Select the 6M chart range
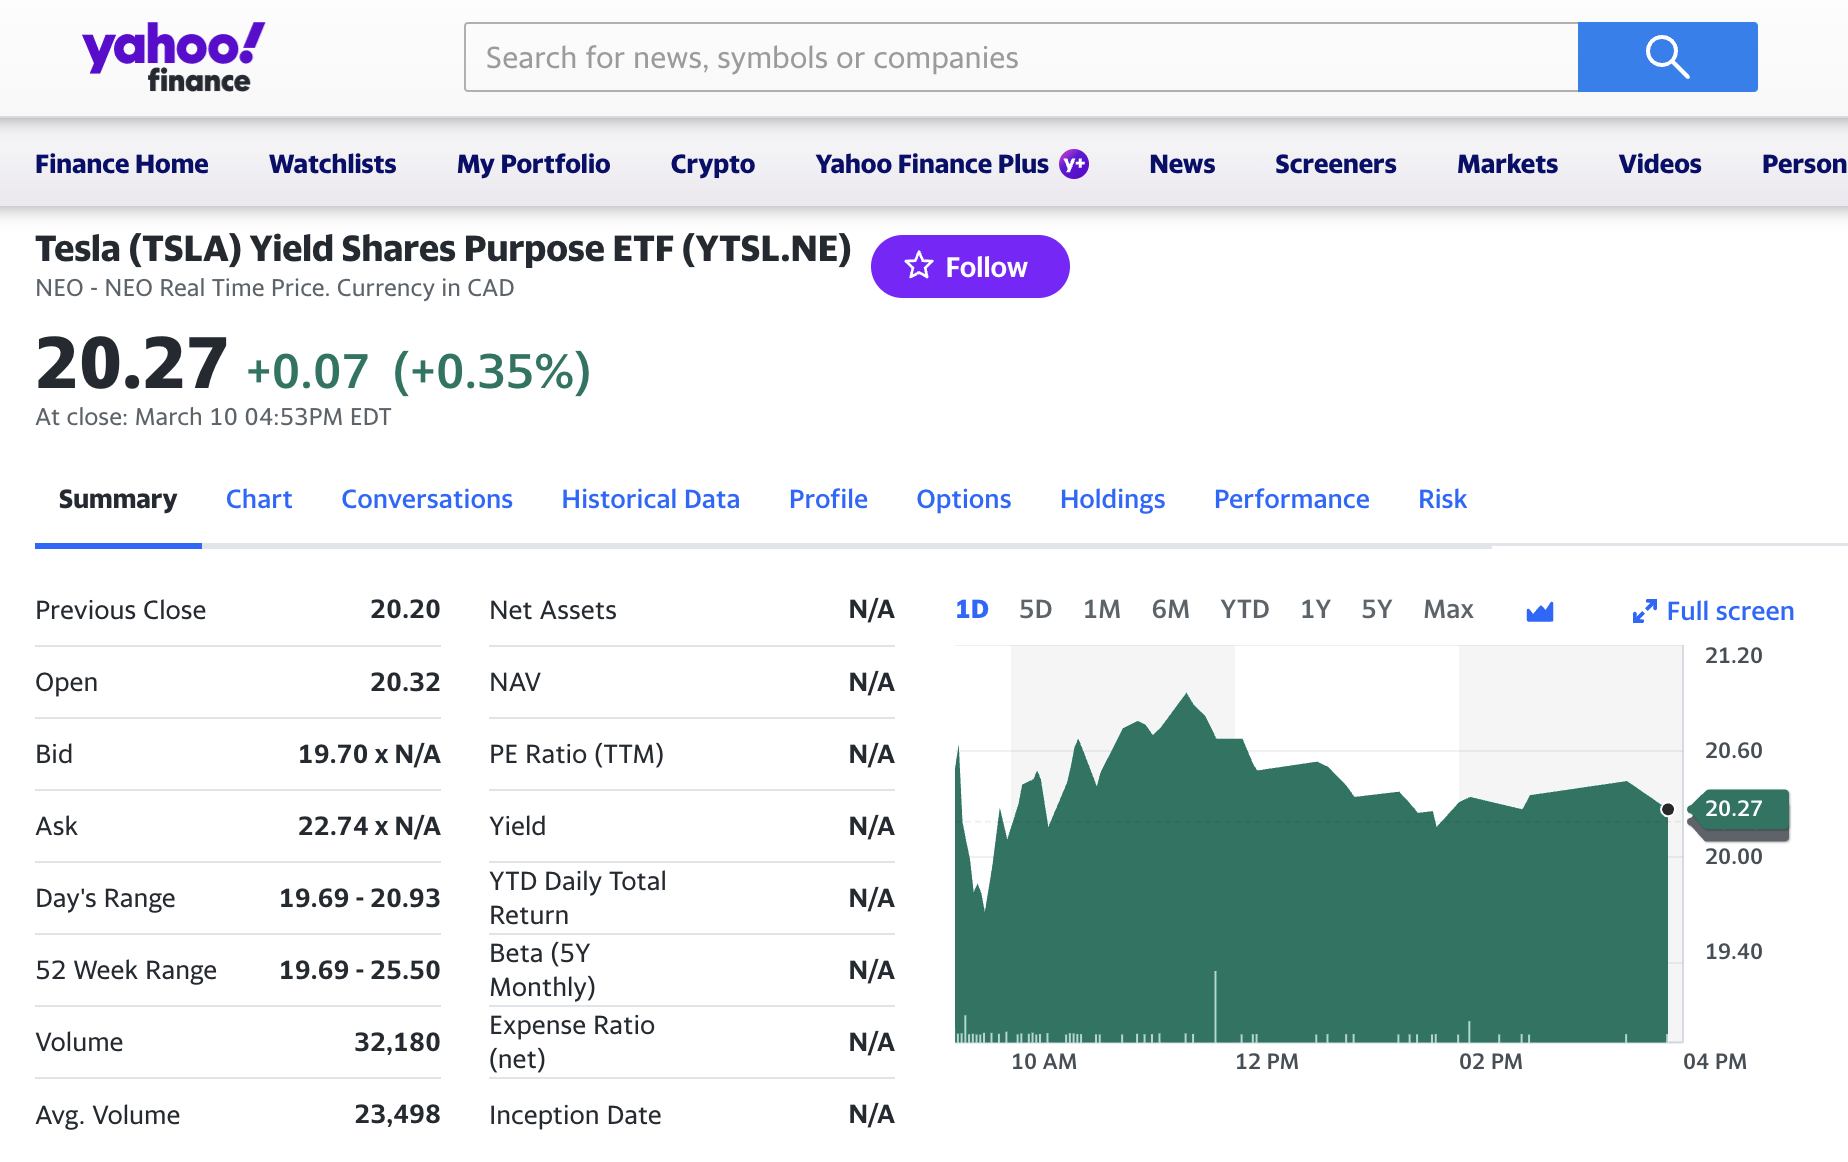Image resolution: width=1848 pixels, height=1162 pixels. [1171, 609]
